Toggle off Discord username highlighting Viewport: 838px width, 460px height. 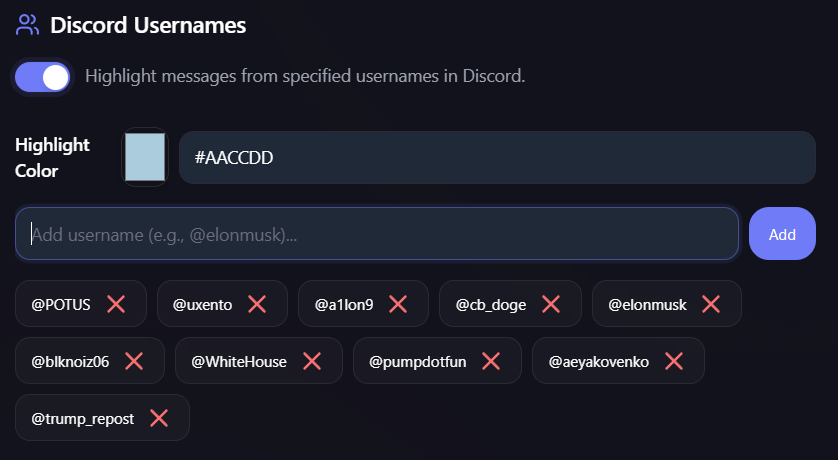click(x=42, y=77)
